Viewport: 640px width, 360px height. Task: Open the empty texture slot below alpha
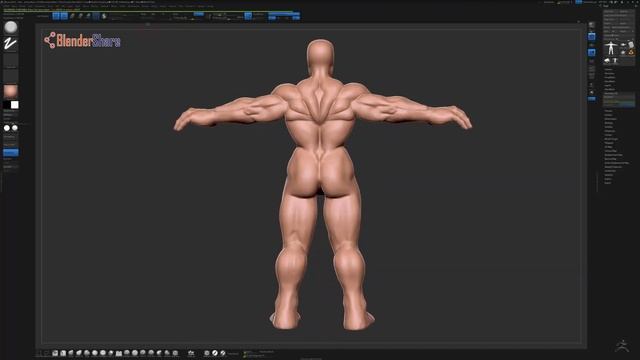pyautogui.click(x=11, y=76)
